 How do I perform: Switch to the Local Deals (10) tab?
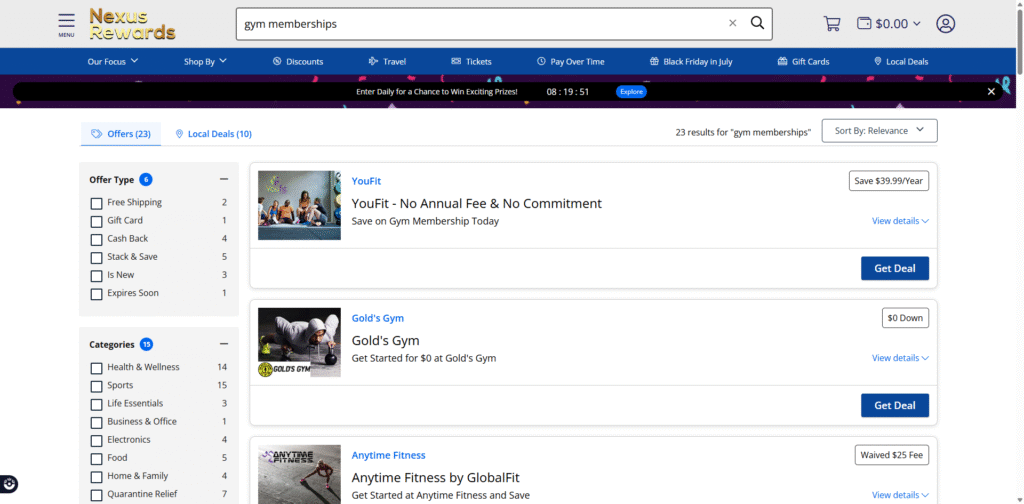click(x=214, y=134)
